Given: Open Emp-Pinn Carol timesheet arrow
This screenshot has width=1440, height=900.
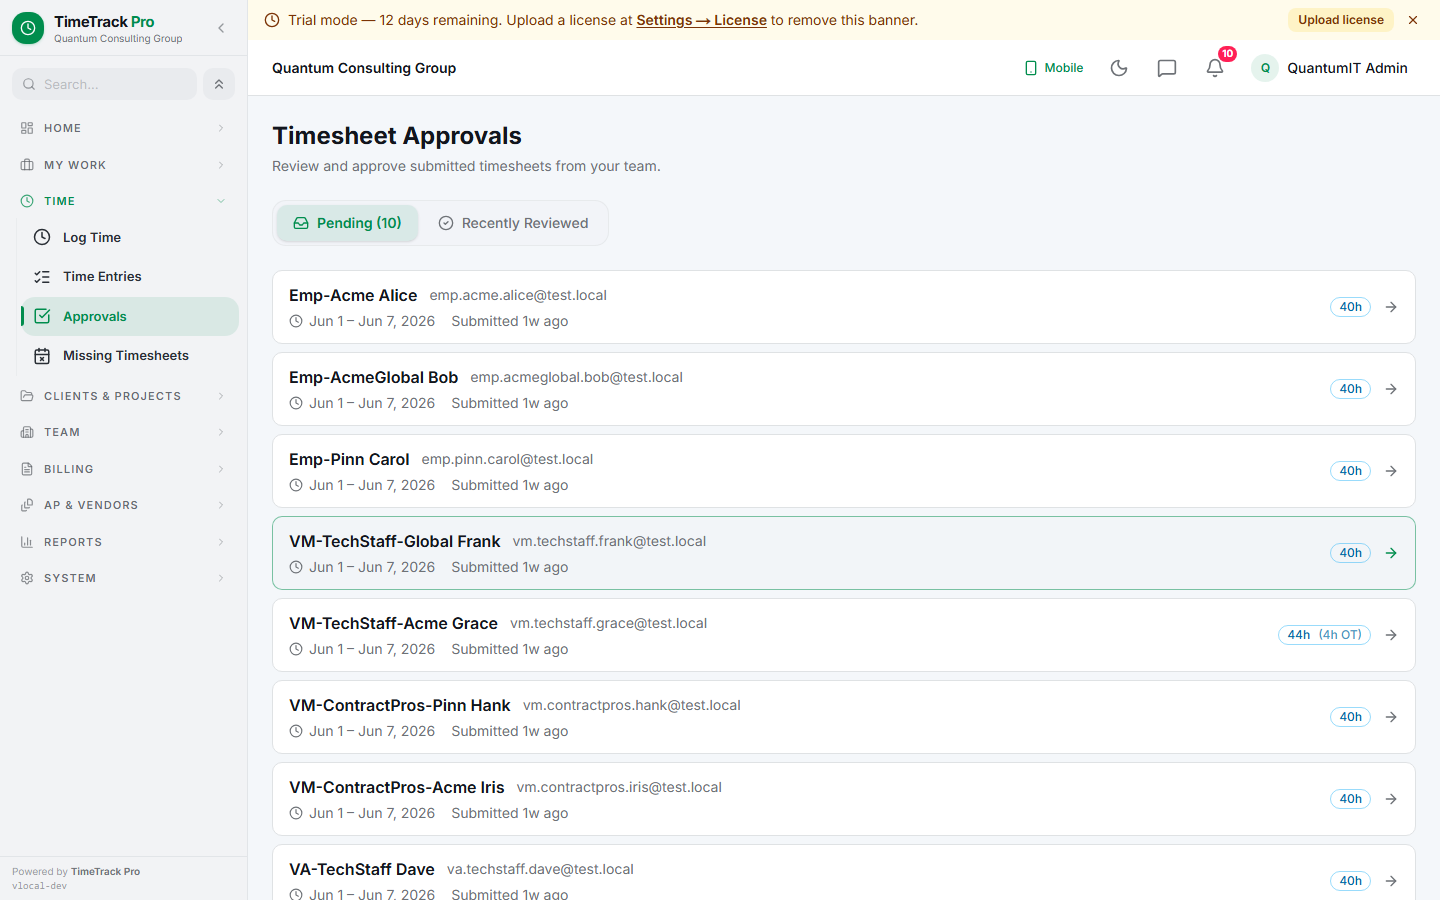Looking at the screenshot, I should pos(1391,471).
